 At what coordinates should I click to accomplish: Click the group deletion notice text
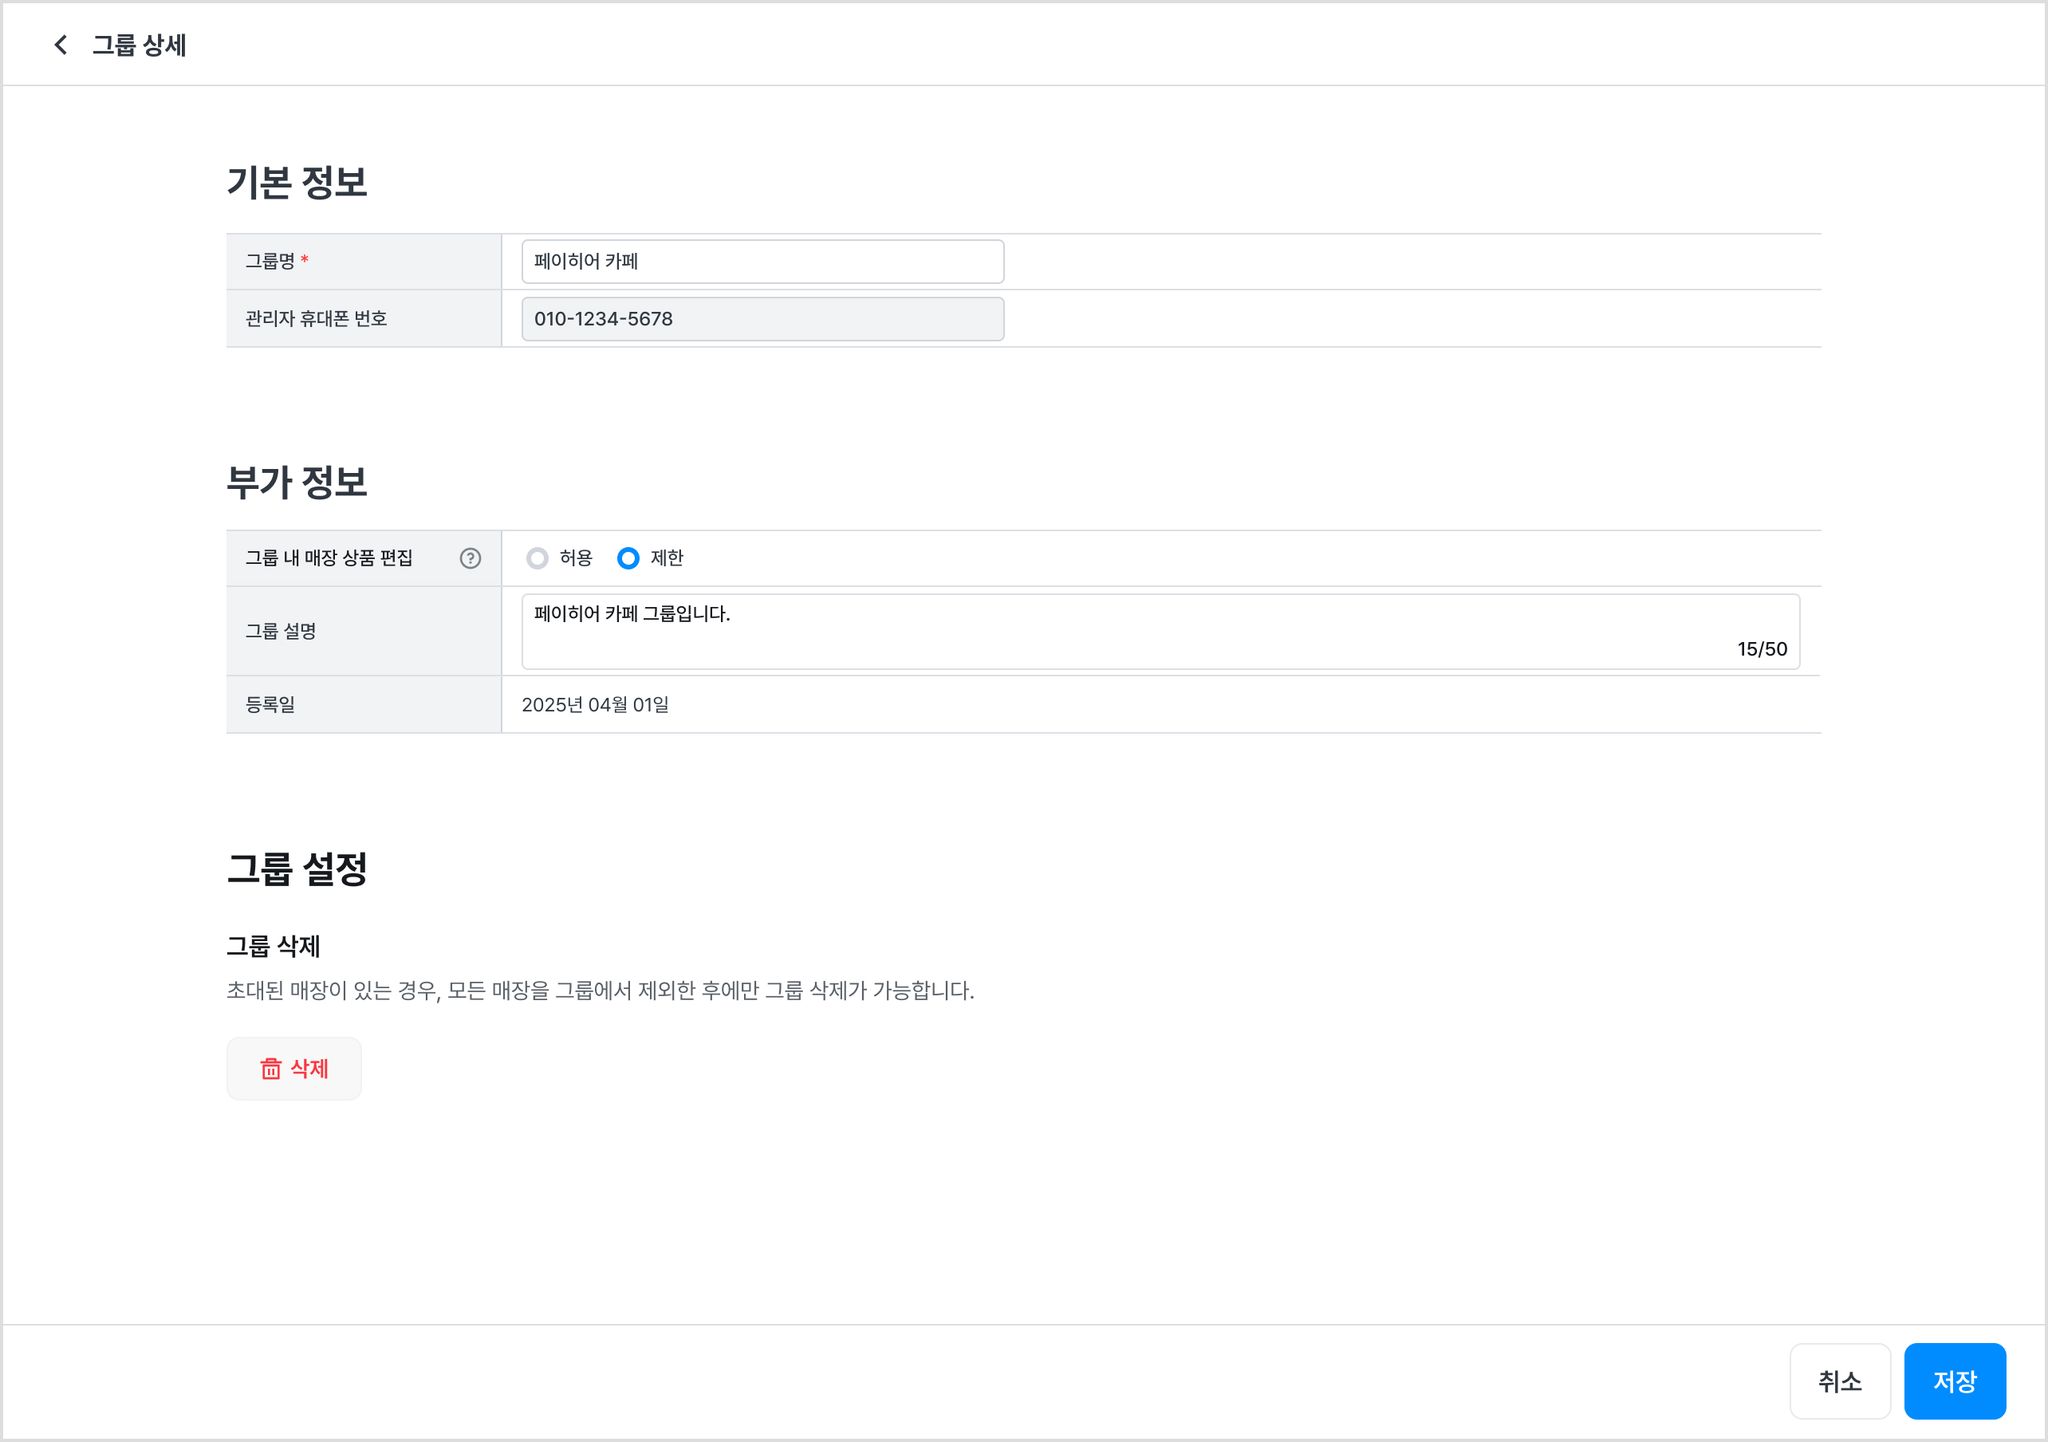point(600,991)
